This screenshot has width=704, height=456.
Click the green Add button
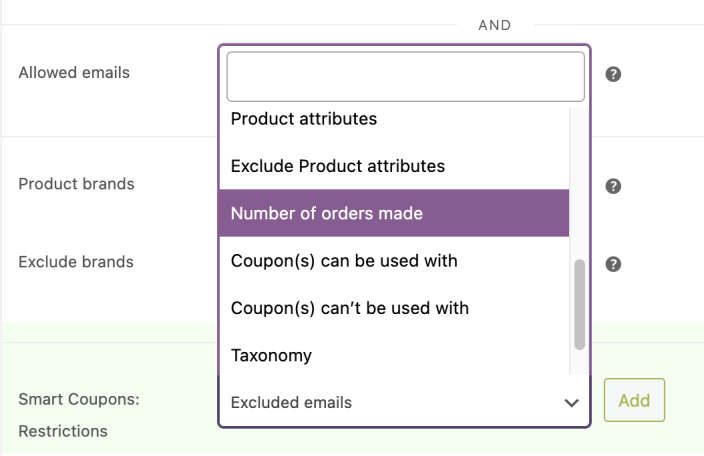634,400
